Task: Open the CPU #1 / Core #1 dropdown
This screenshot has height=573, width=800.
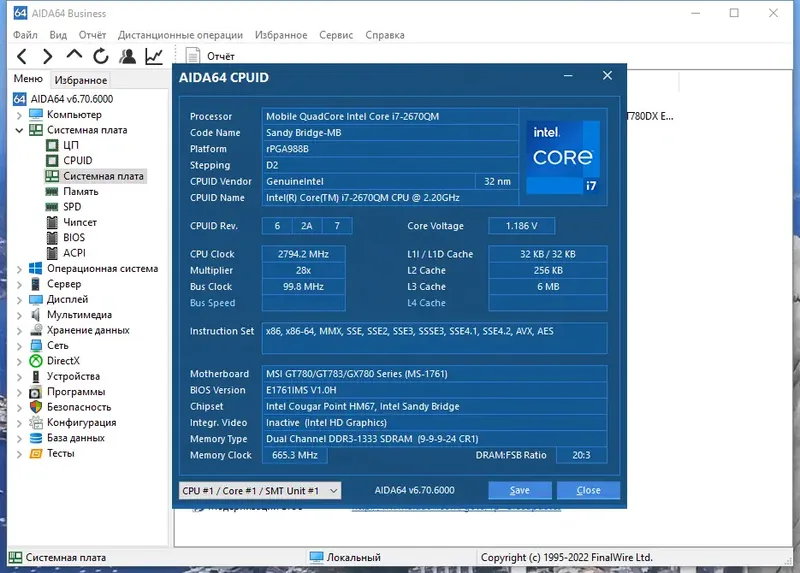Action: click(x=260, y=491)
